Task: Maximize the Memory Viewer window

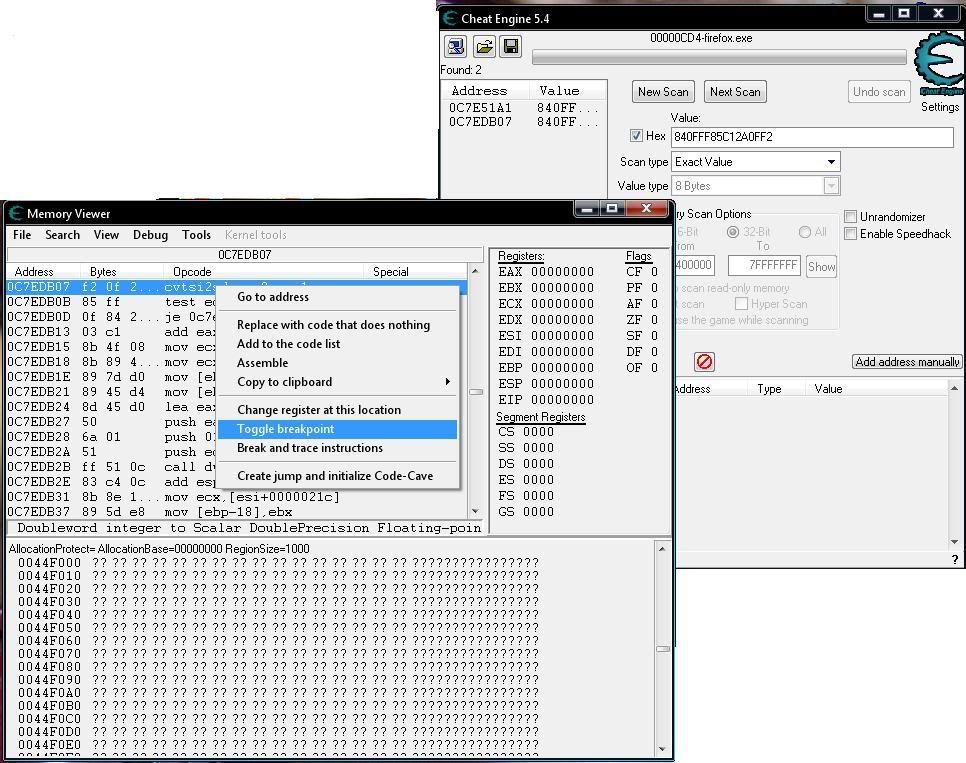Action: [x=612, y=209]
